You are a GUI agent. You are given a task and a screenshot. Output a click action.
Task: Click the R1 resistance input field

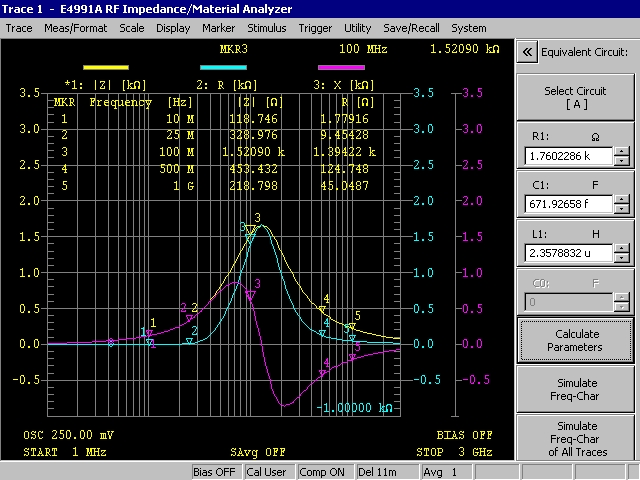(x=567, y=157)
